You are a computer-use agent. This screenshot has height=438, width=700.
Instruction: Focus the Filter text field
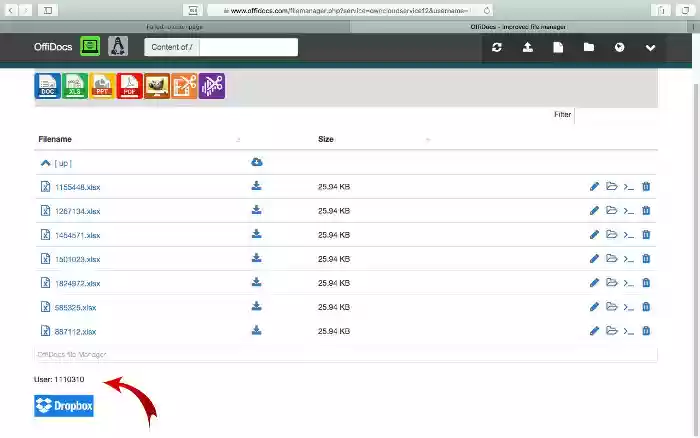616,115
